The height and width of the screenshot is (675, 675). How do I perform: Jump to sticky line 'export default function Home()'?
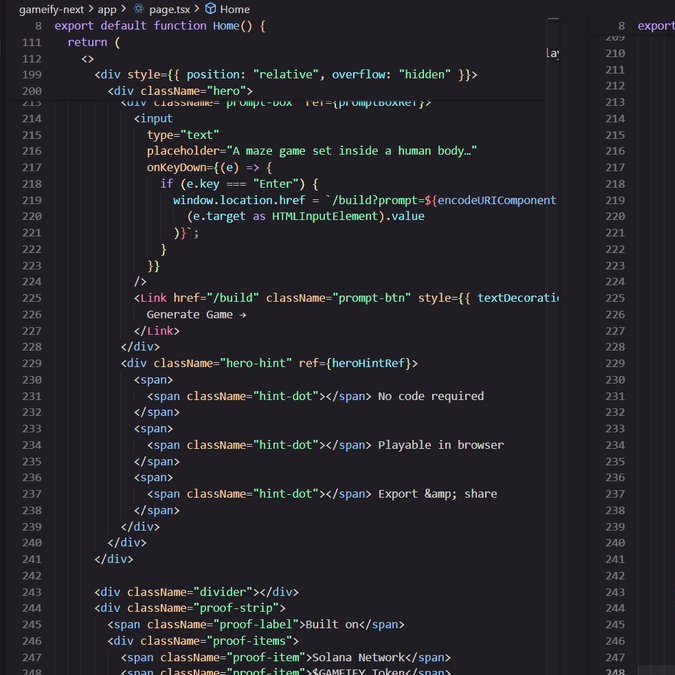coord(160,26)
